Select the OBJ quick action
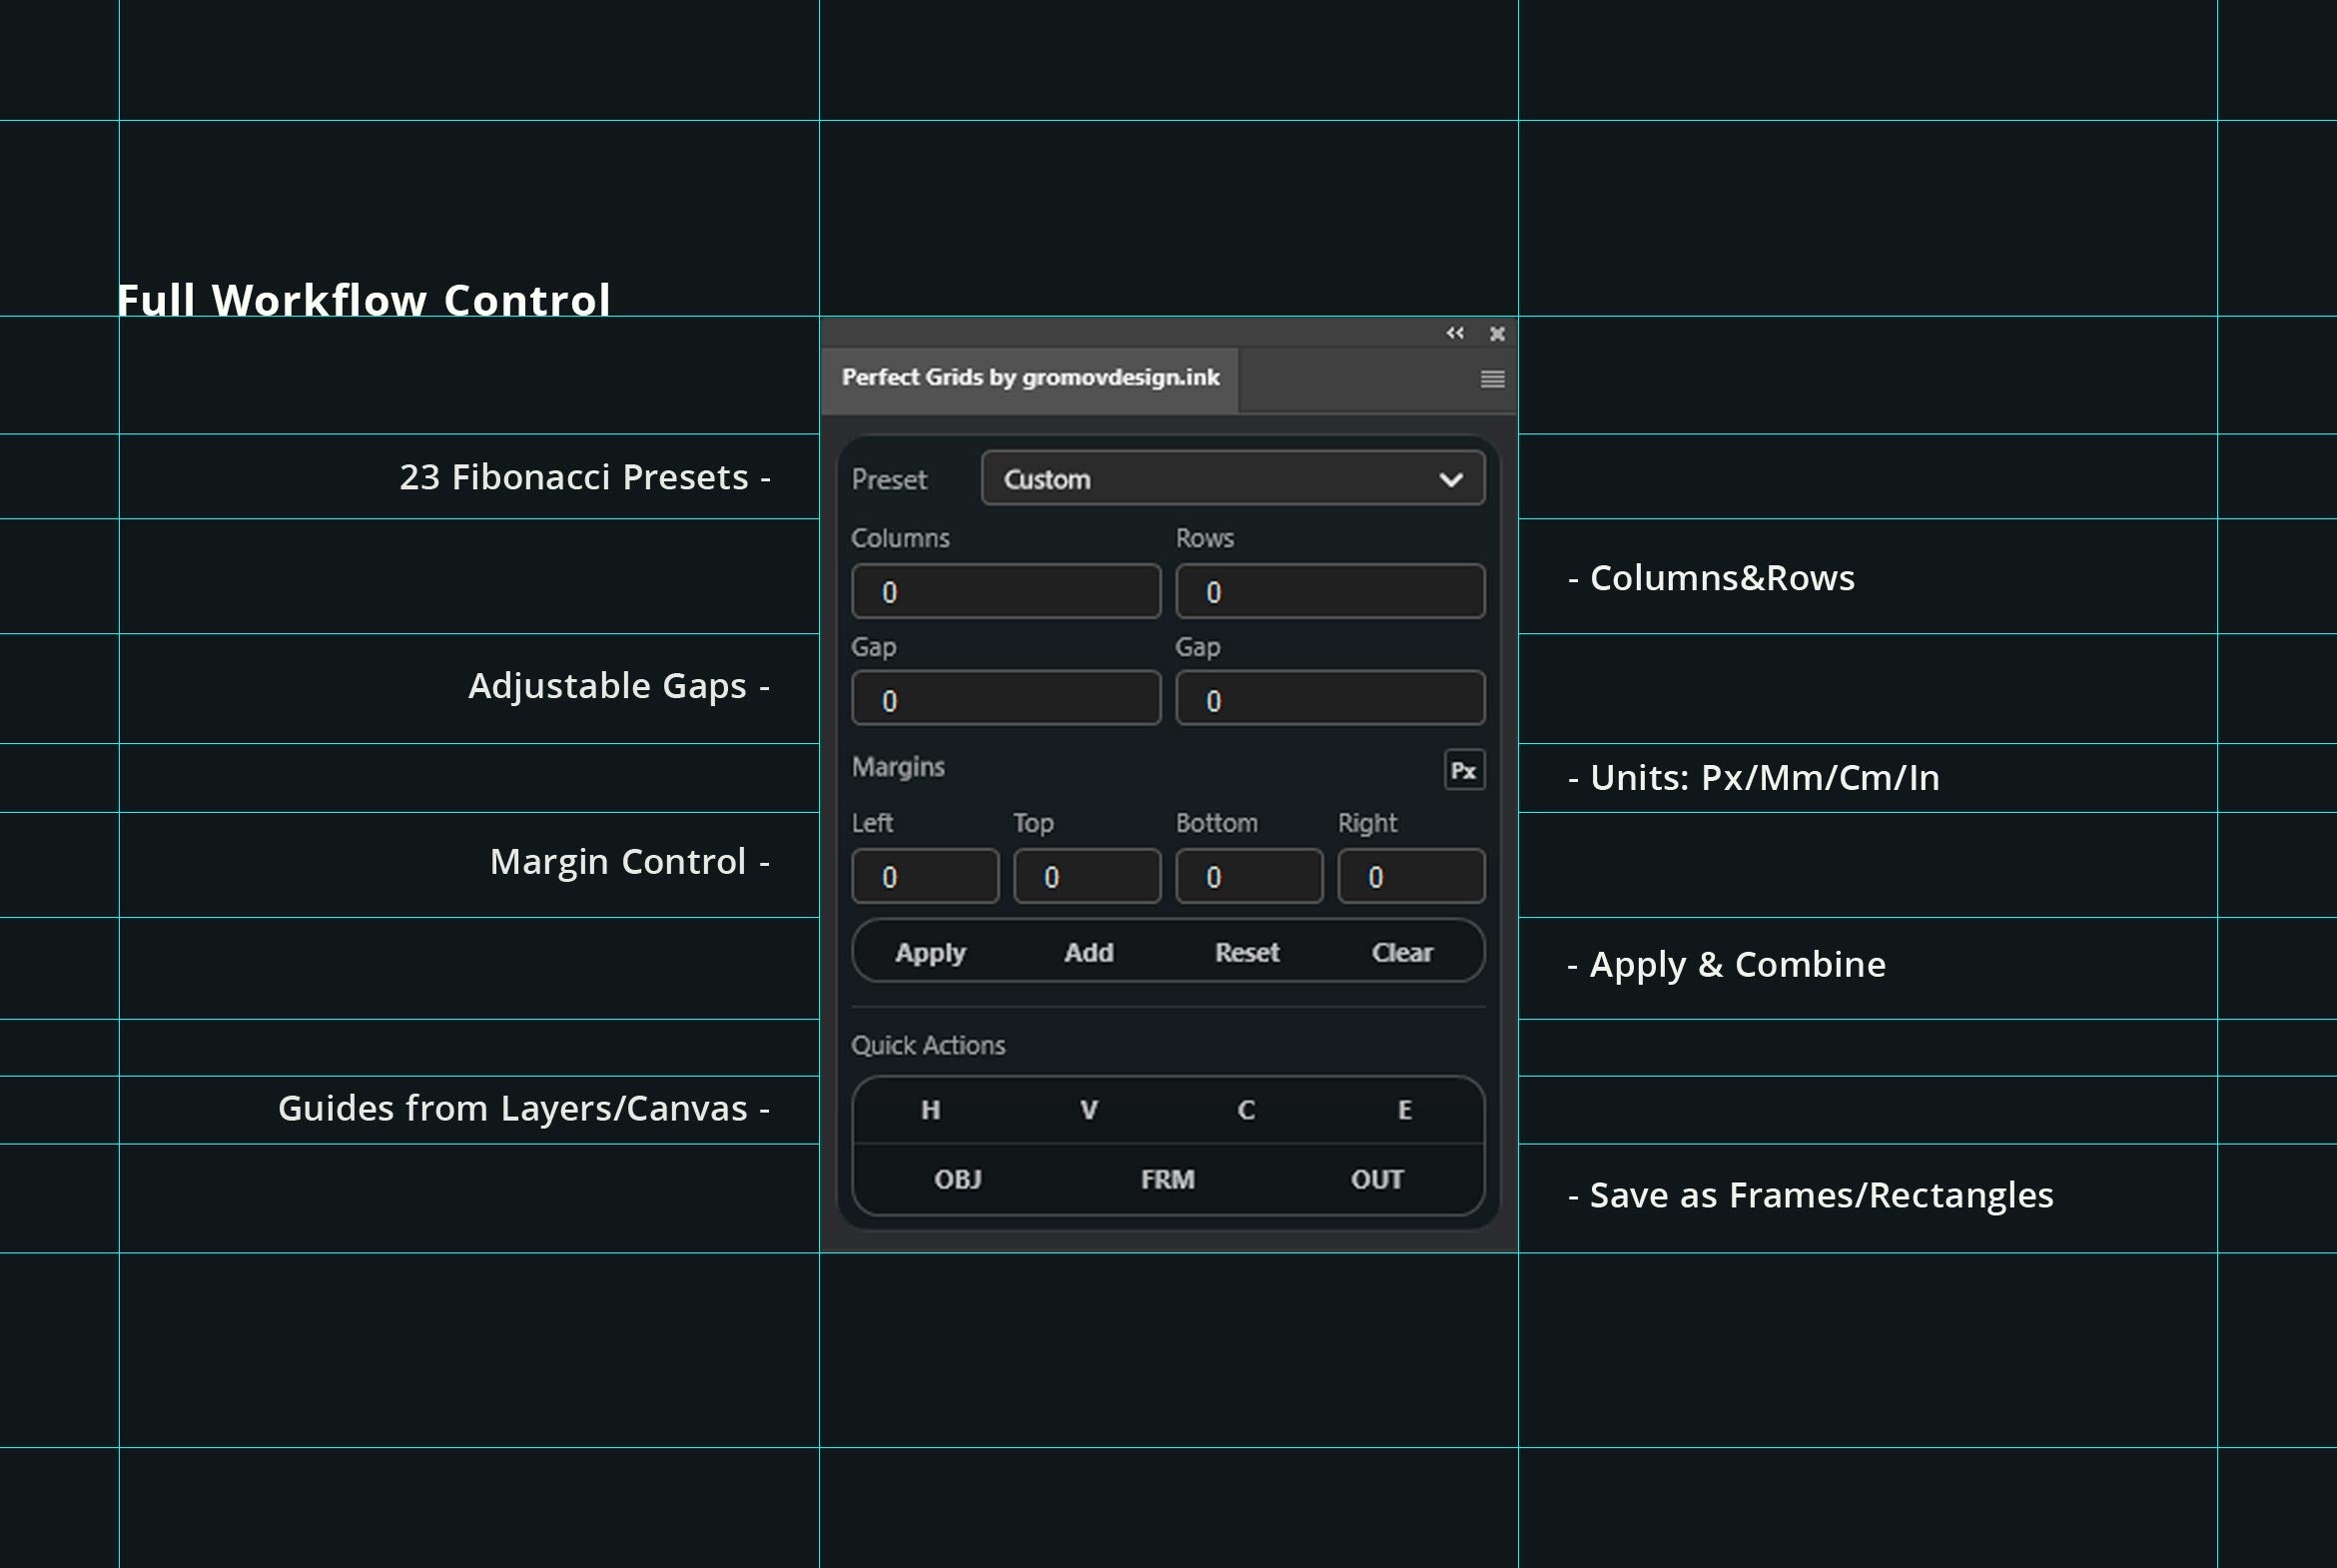This screenshot has width=2337, height=1568. coord(956,1179)
